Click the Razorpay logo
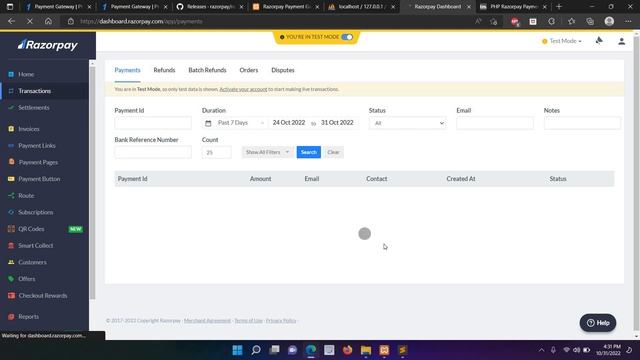The width and height of the screenshot is (640, 360). point(47,45)
